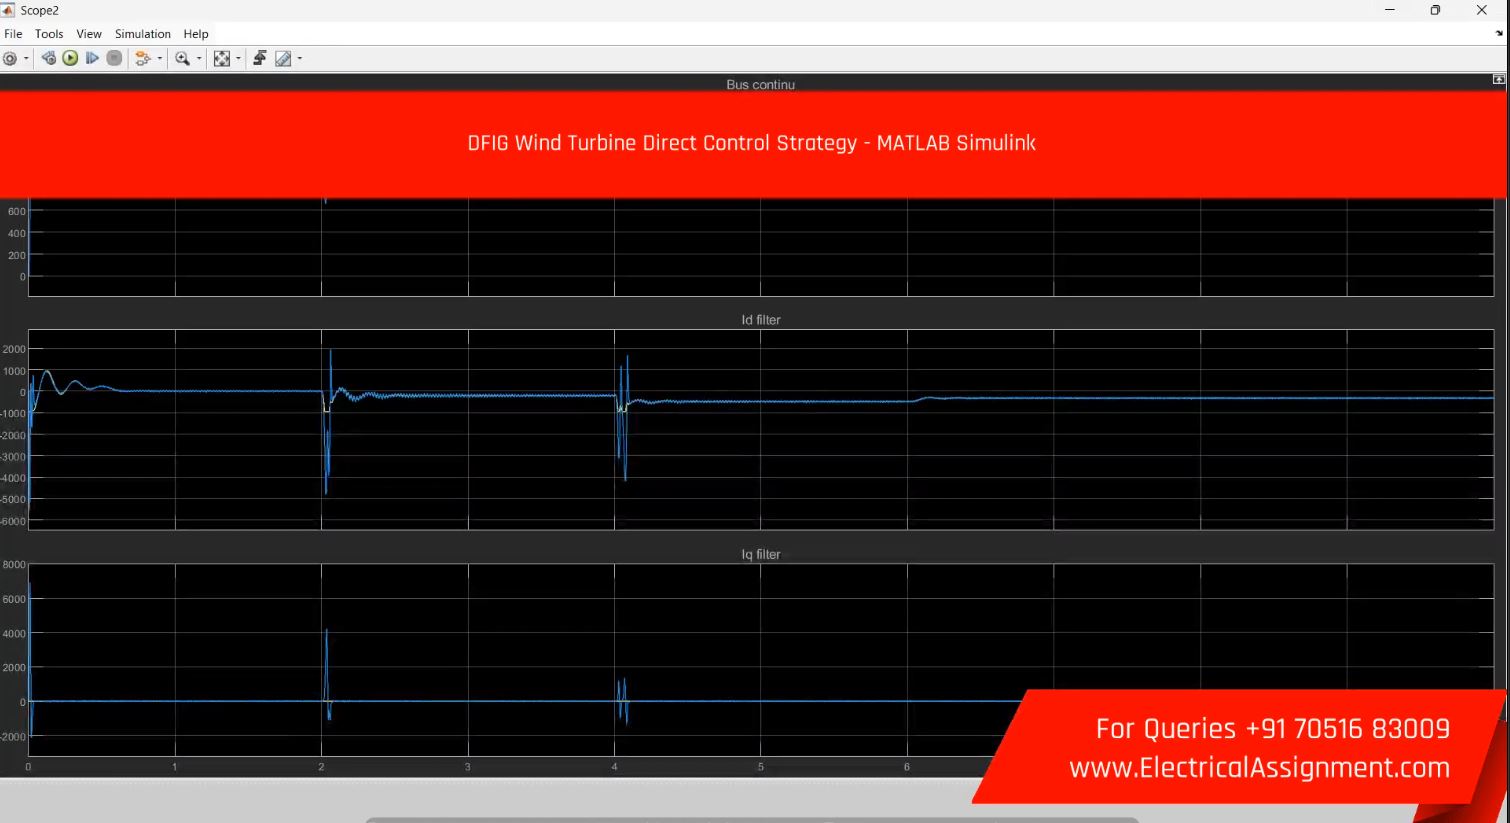Screen dimensions: 1510x823
Task: Open the zoom tool options dropdown arrow
Action: point(199,58)
